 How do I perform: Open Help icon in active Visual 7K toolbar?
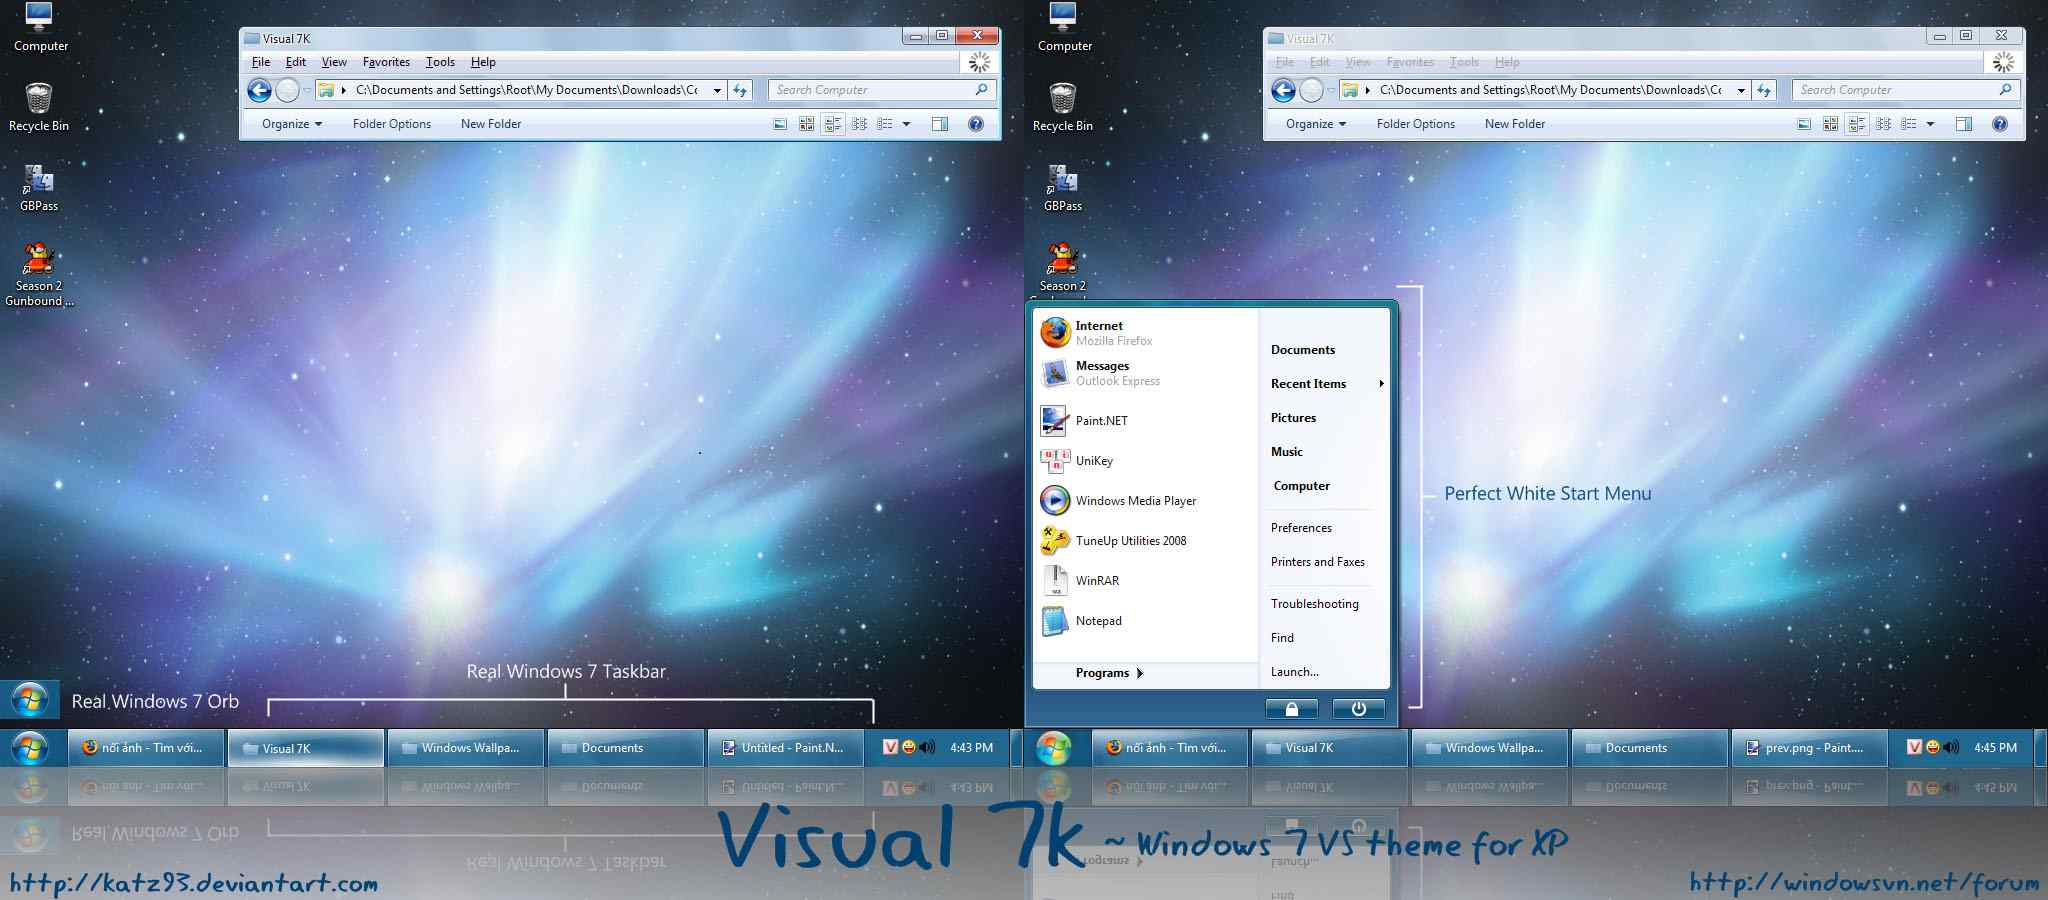click(x=976, y=124)
